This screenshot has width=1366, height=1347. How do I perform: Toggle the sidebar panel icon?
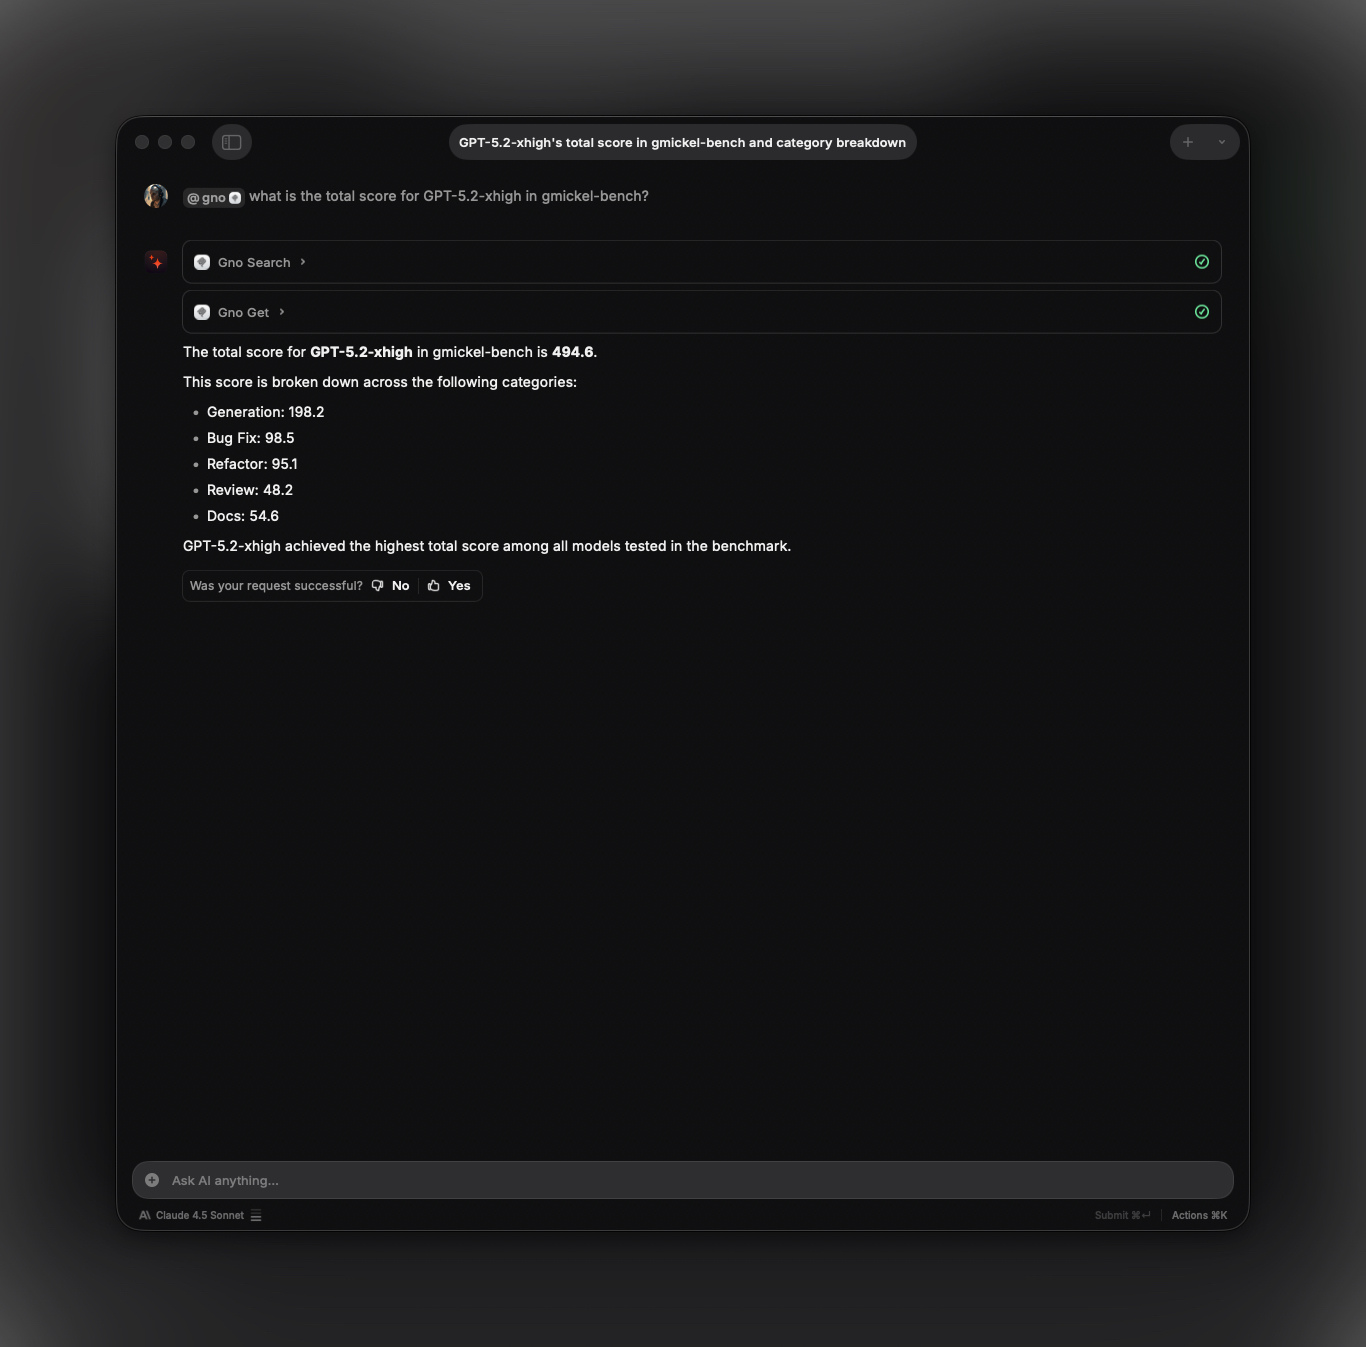(232, 142)
